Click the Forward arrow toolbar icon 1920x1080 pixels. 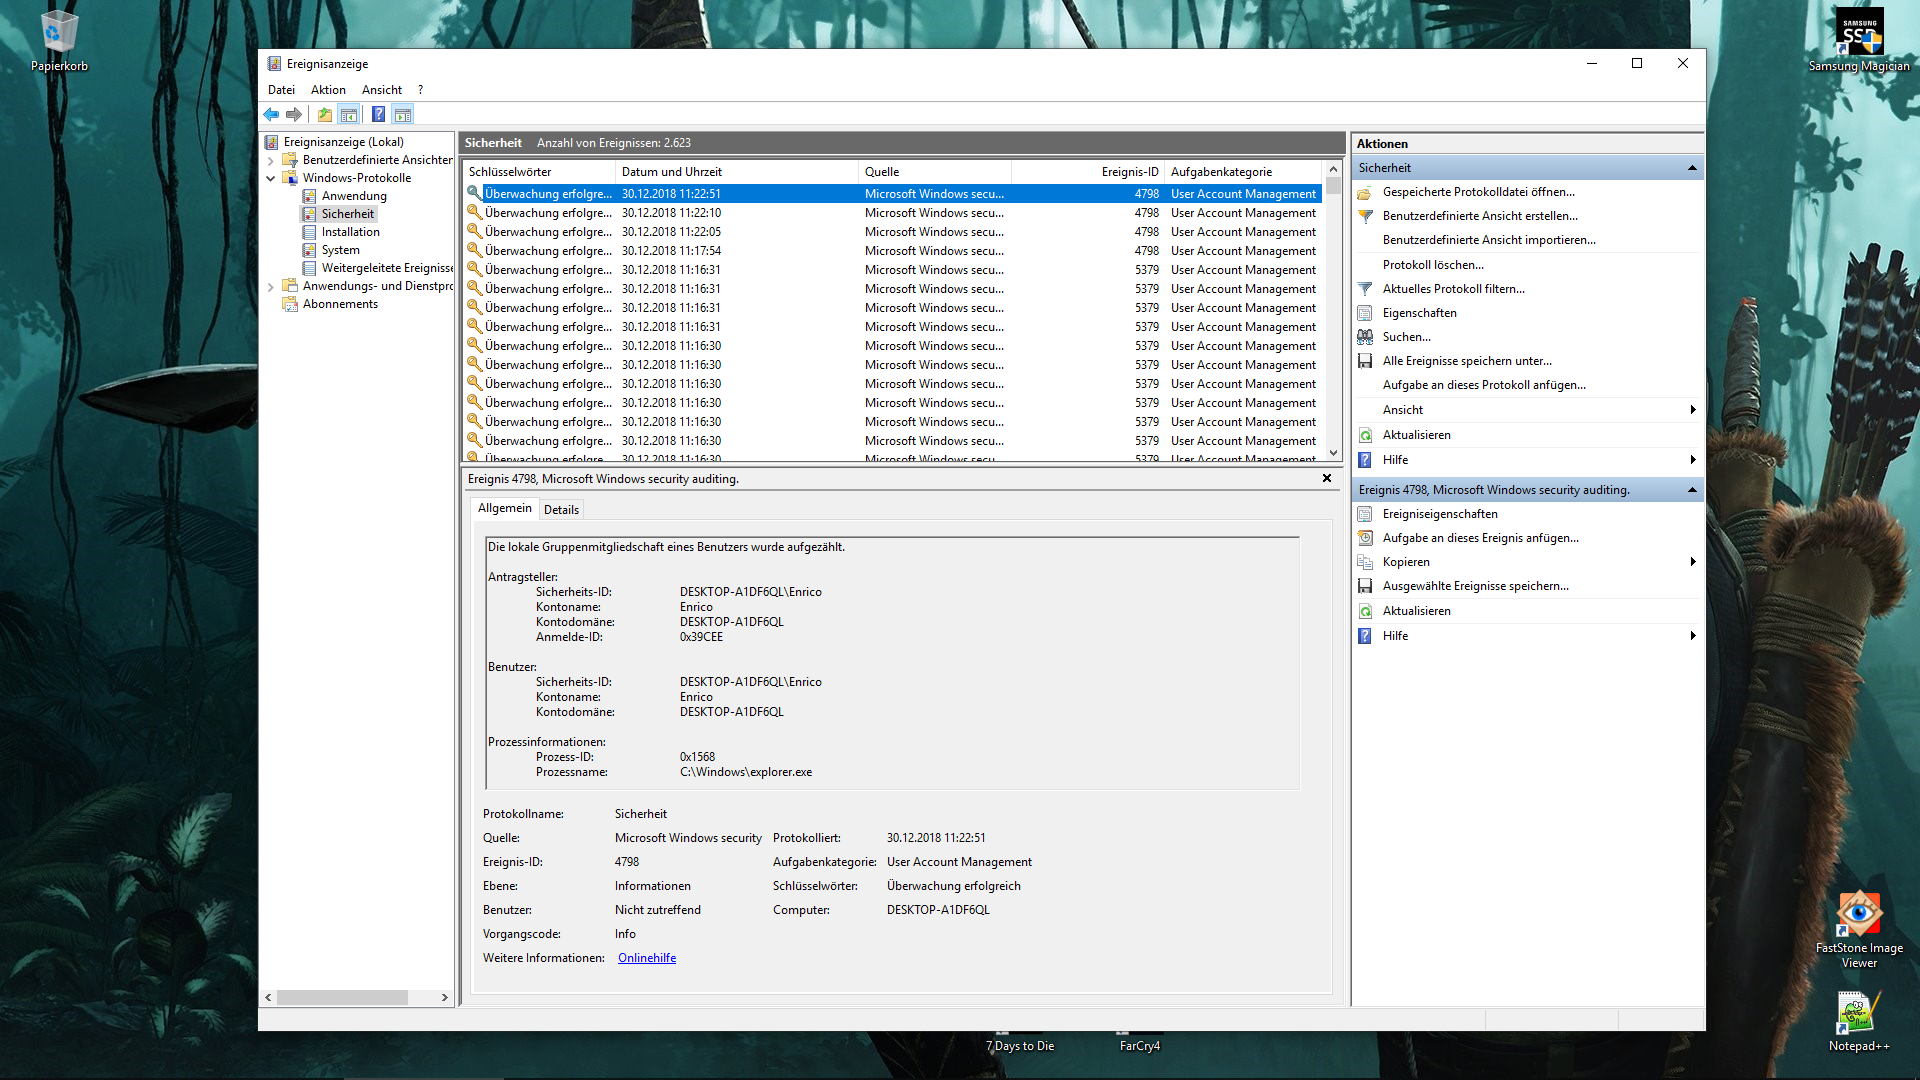pyautogui.click(x=294, y=114)
